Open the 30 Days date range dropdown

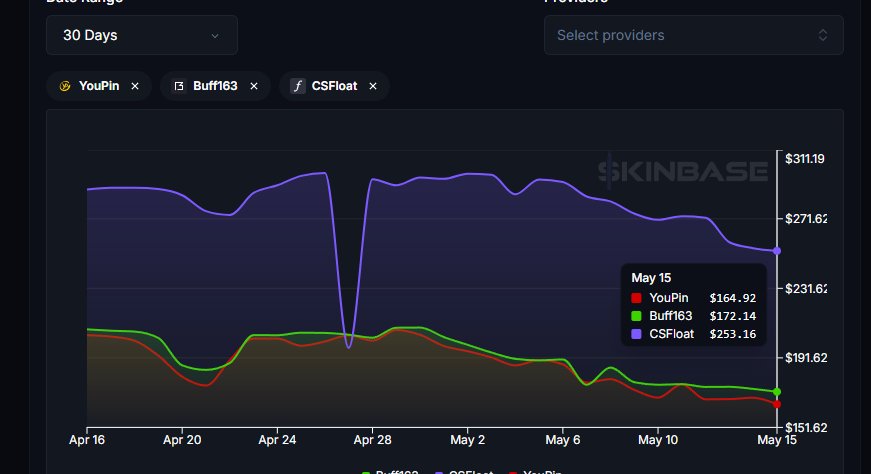tap(142, 35)
